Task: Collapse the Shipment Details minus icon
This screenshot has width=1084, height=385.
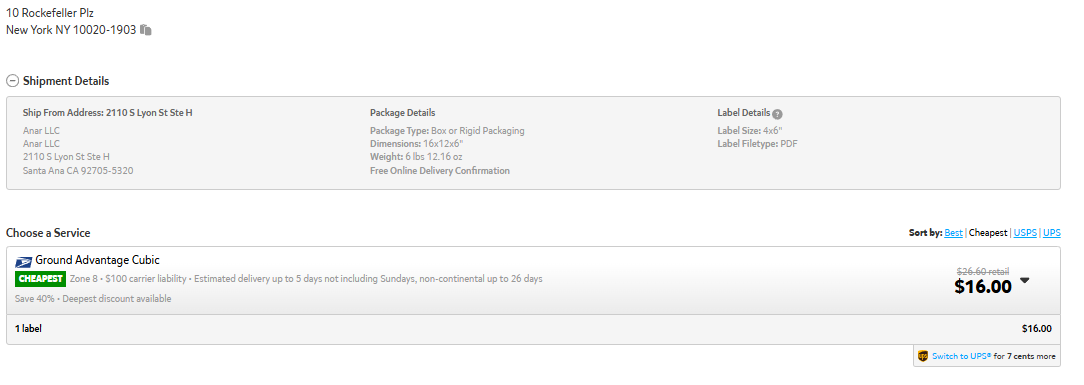Action: tap(12, 81)
